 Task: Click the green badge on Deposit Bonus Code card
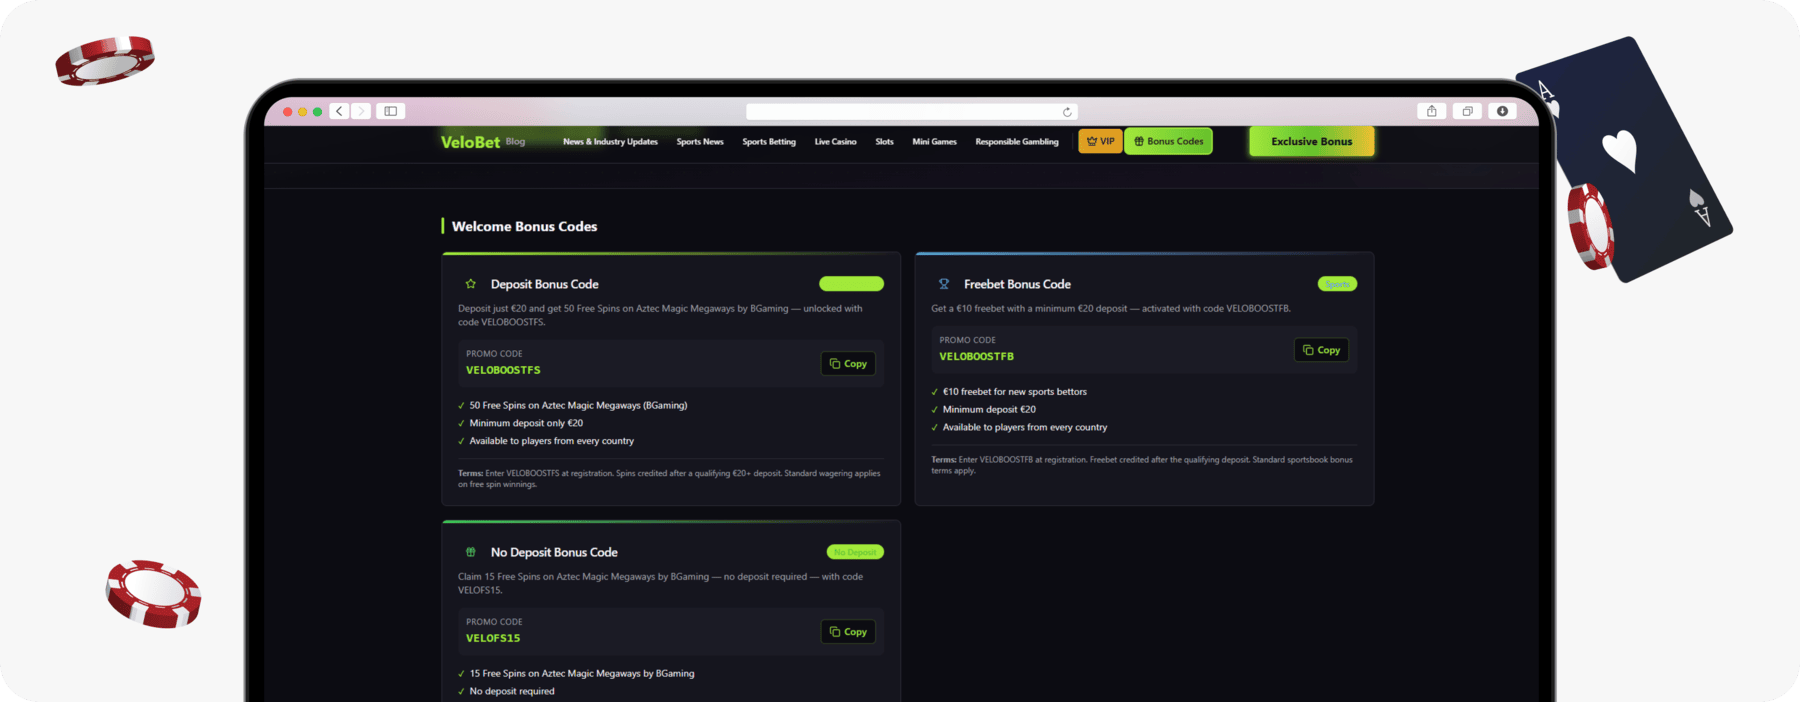click(x=851, y=284)
